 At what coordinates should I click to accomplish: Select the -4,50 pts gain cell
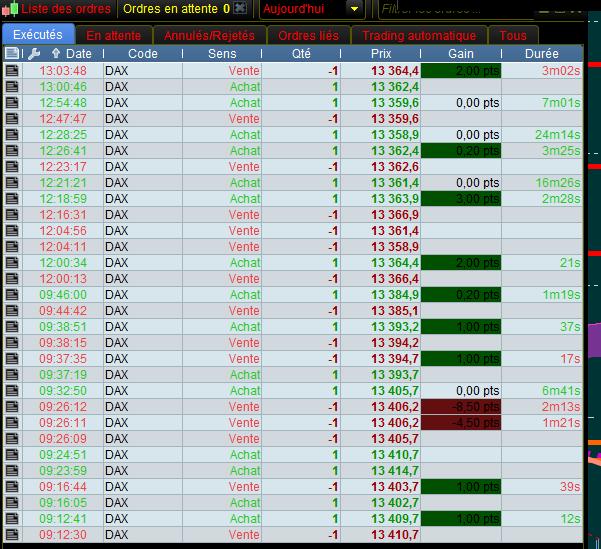(x=461, y=422)
